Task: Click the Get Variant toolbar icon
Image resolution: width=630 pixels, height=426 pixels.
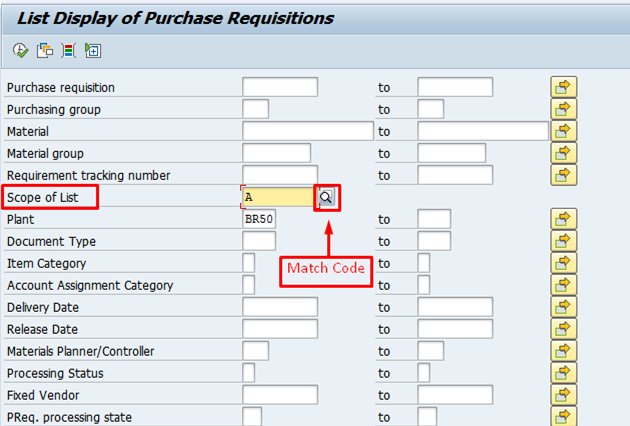Action: (x=45, y=50)
